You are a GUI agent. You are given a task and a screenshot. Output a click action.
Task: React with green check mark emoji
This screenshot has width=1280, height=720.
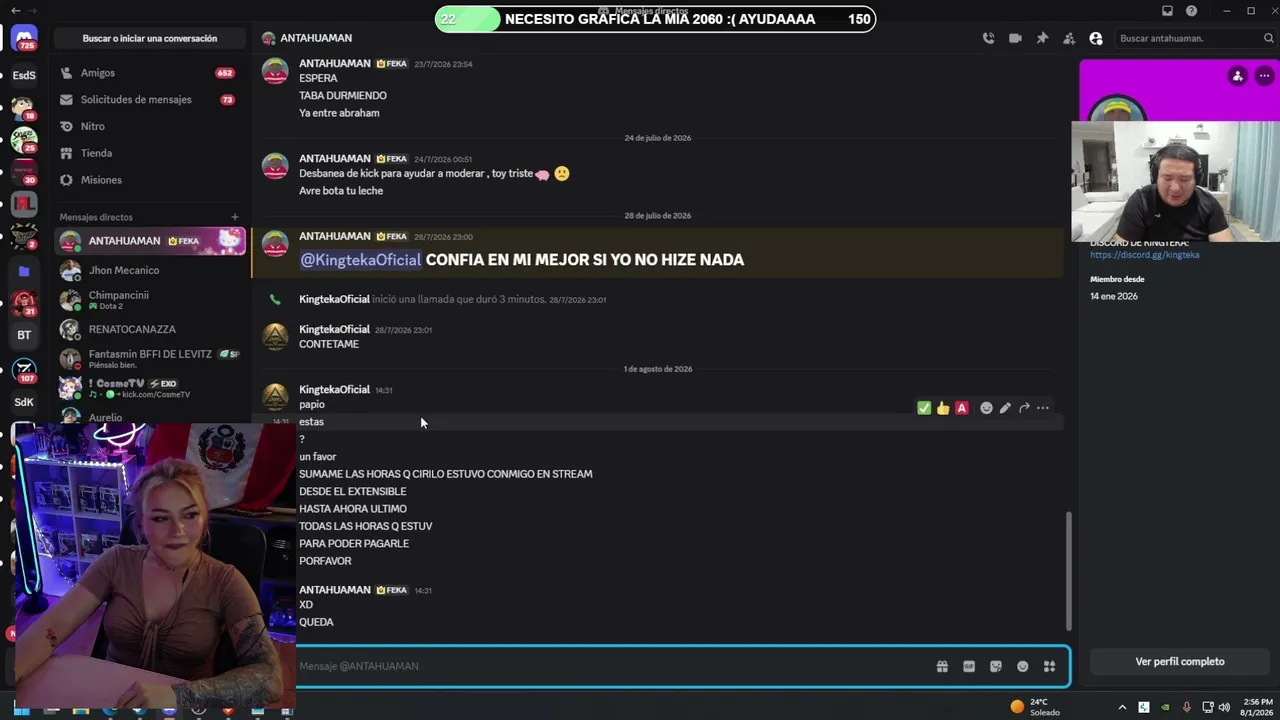pyautogui.click(x=924, y=408)
